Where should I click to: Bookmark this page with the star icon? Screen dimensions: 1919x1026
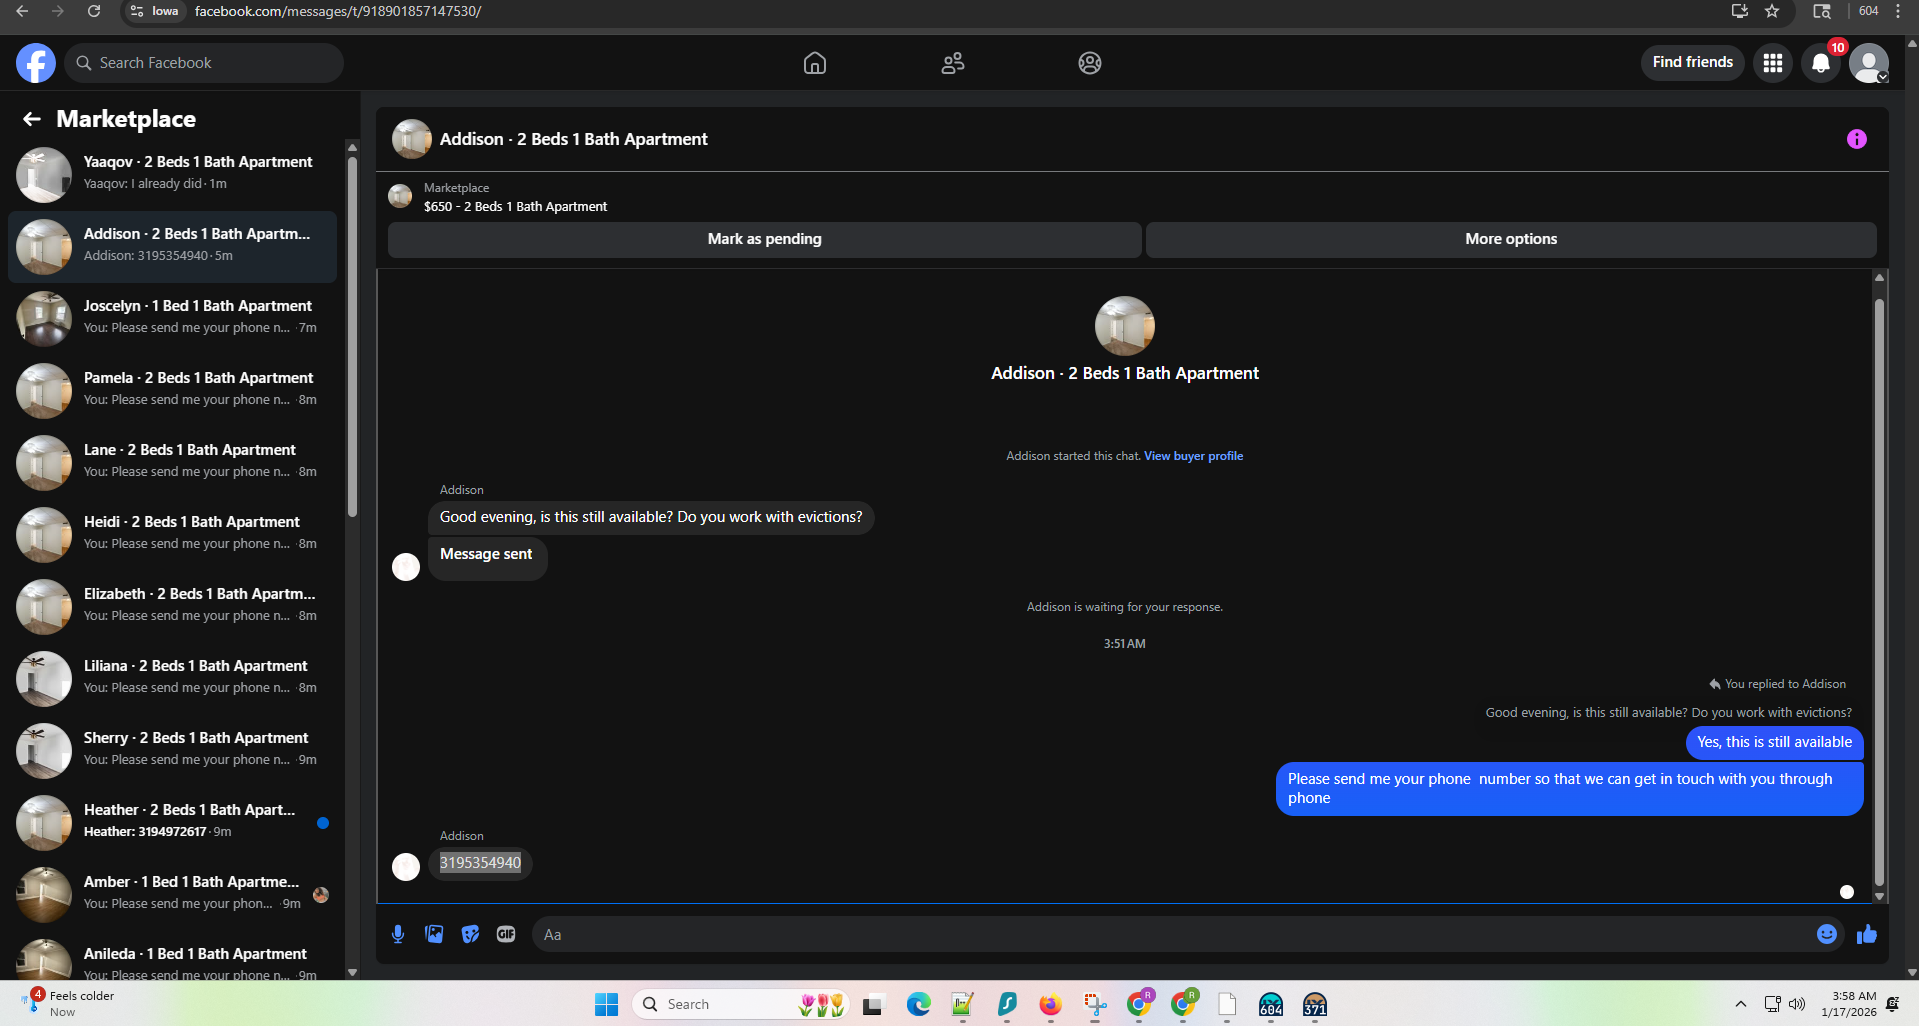[x=1772, y=11]
